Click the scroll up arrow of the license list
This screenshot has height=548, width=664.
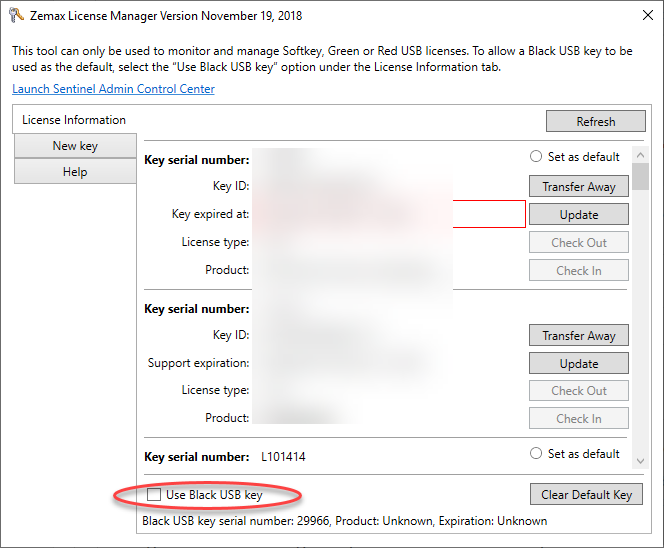(x=640, y=155)
